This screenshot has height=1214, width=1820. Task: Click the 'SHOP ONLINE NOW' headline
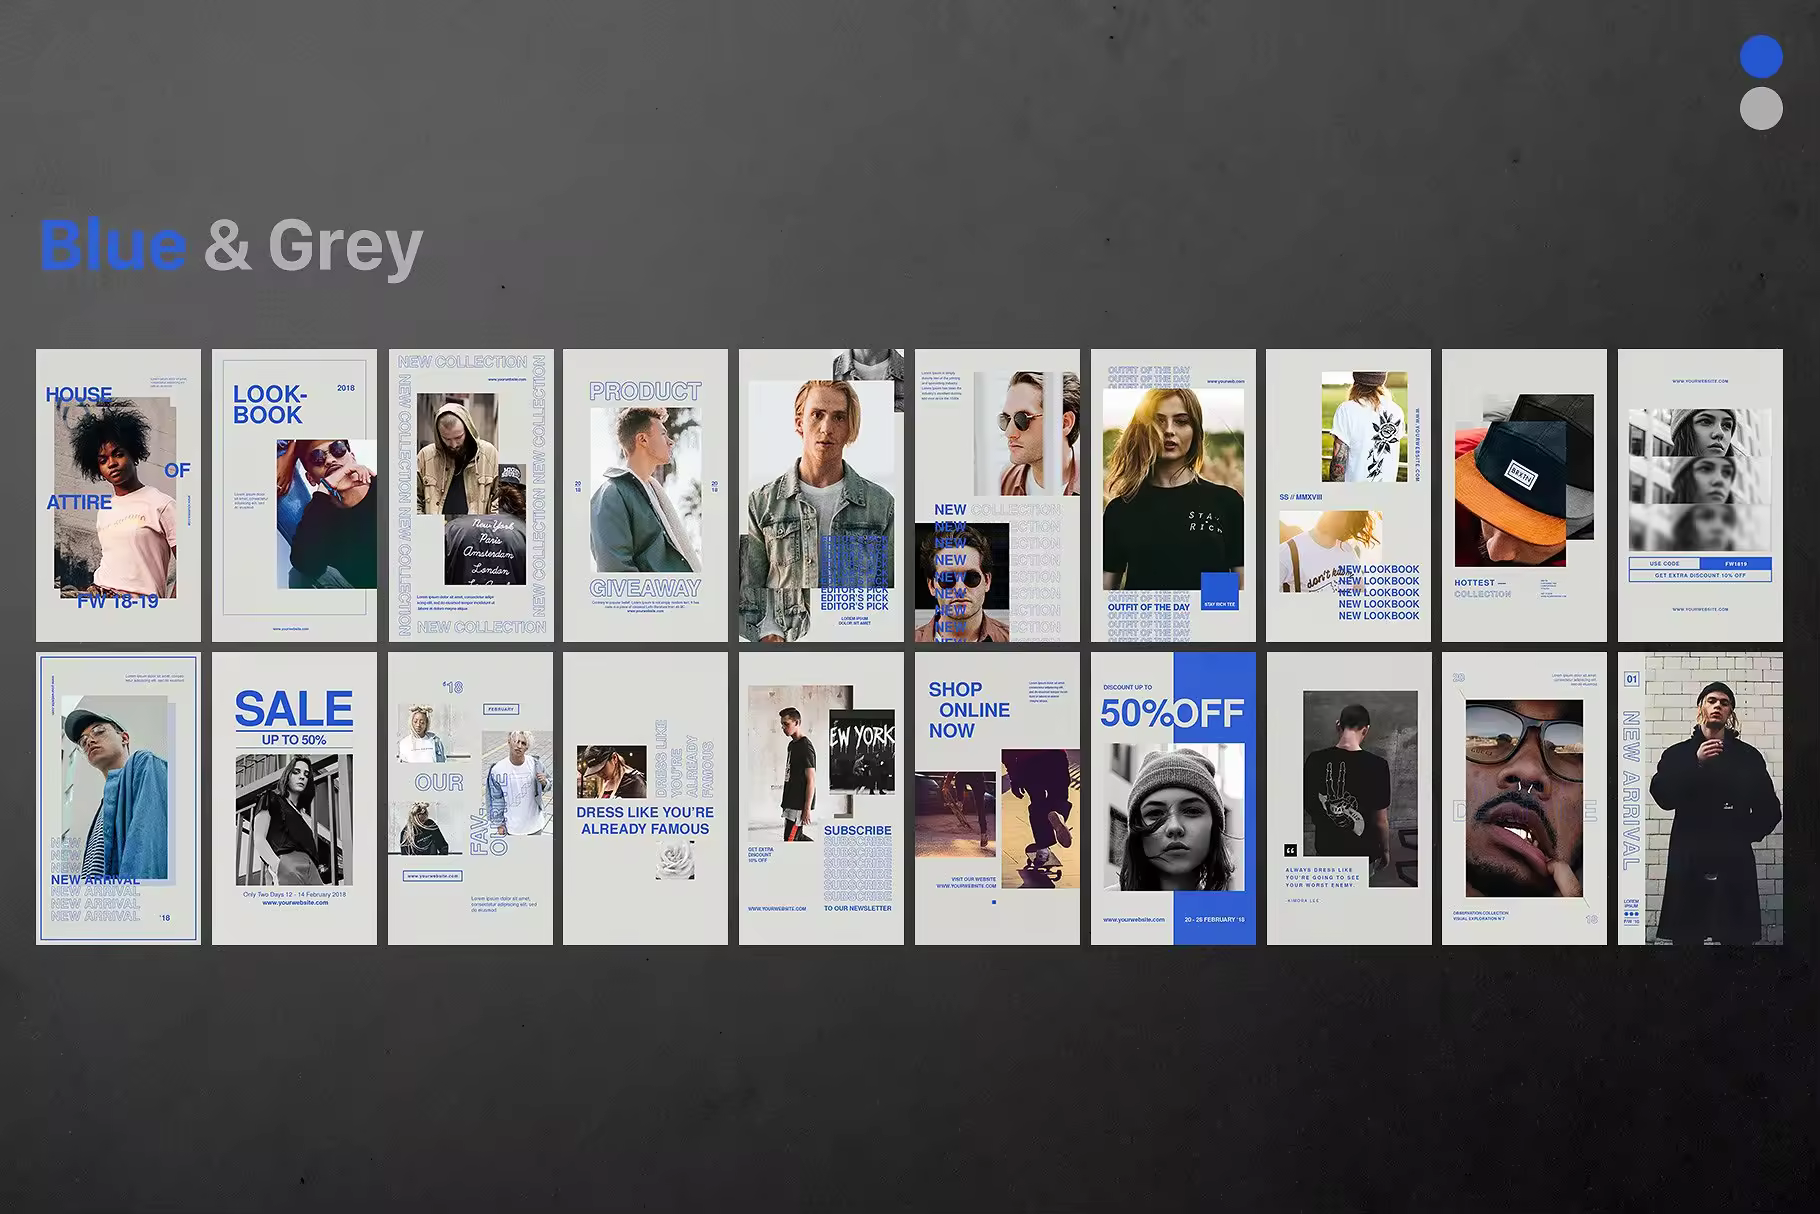click(x=968, y=710)
